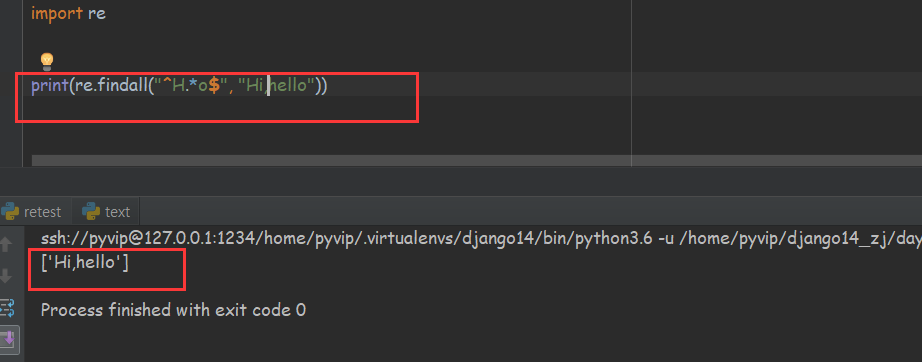Screen dimensions: 922x362
Task: Toggle soft-wrap in the run console
Action: (7, 307)
